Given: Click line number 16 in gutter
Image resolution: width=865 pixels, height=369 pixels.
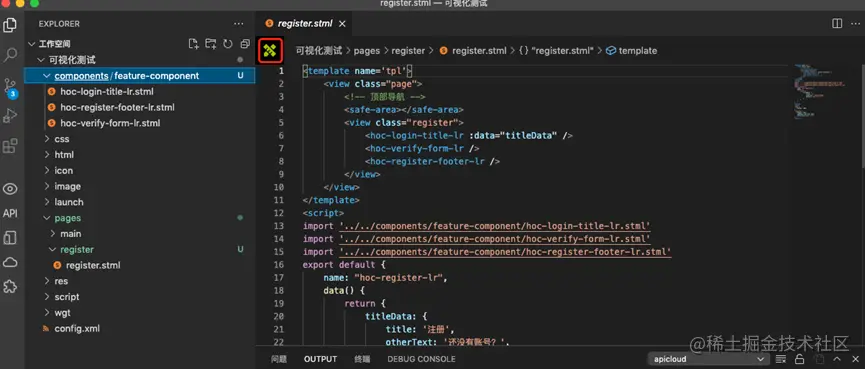Looking at the screenshot, I should click(279, 265).
